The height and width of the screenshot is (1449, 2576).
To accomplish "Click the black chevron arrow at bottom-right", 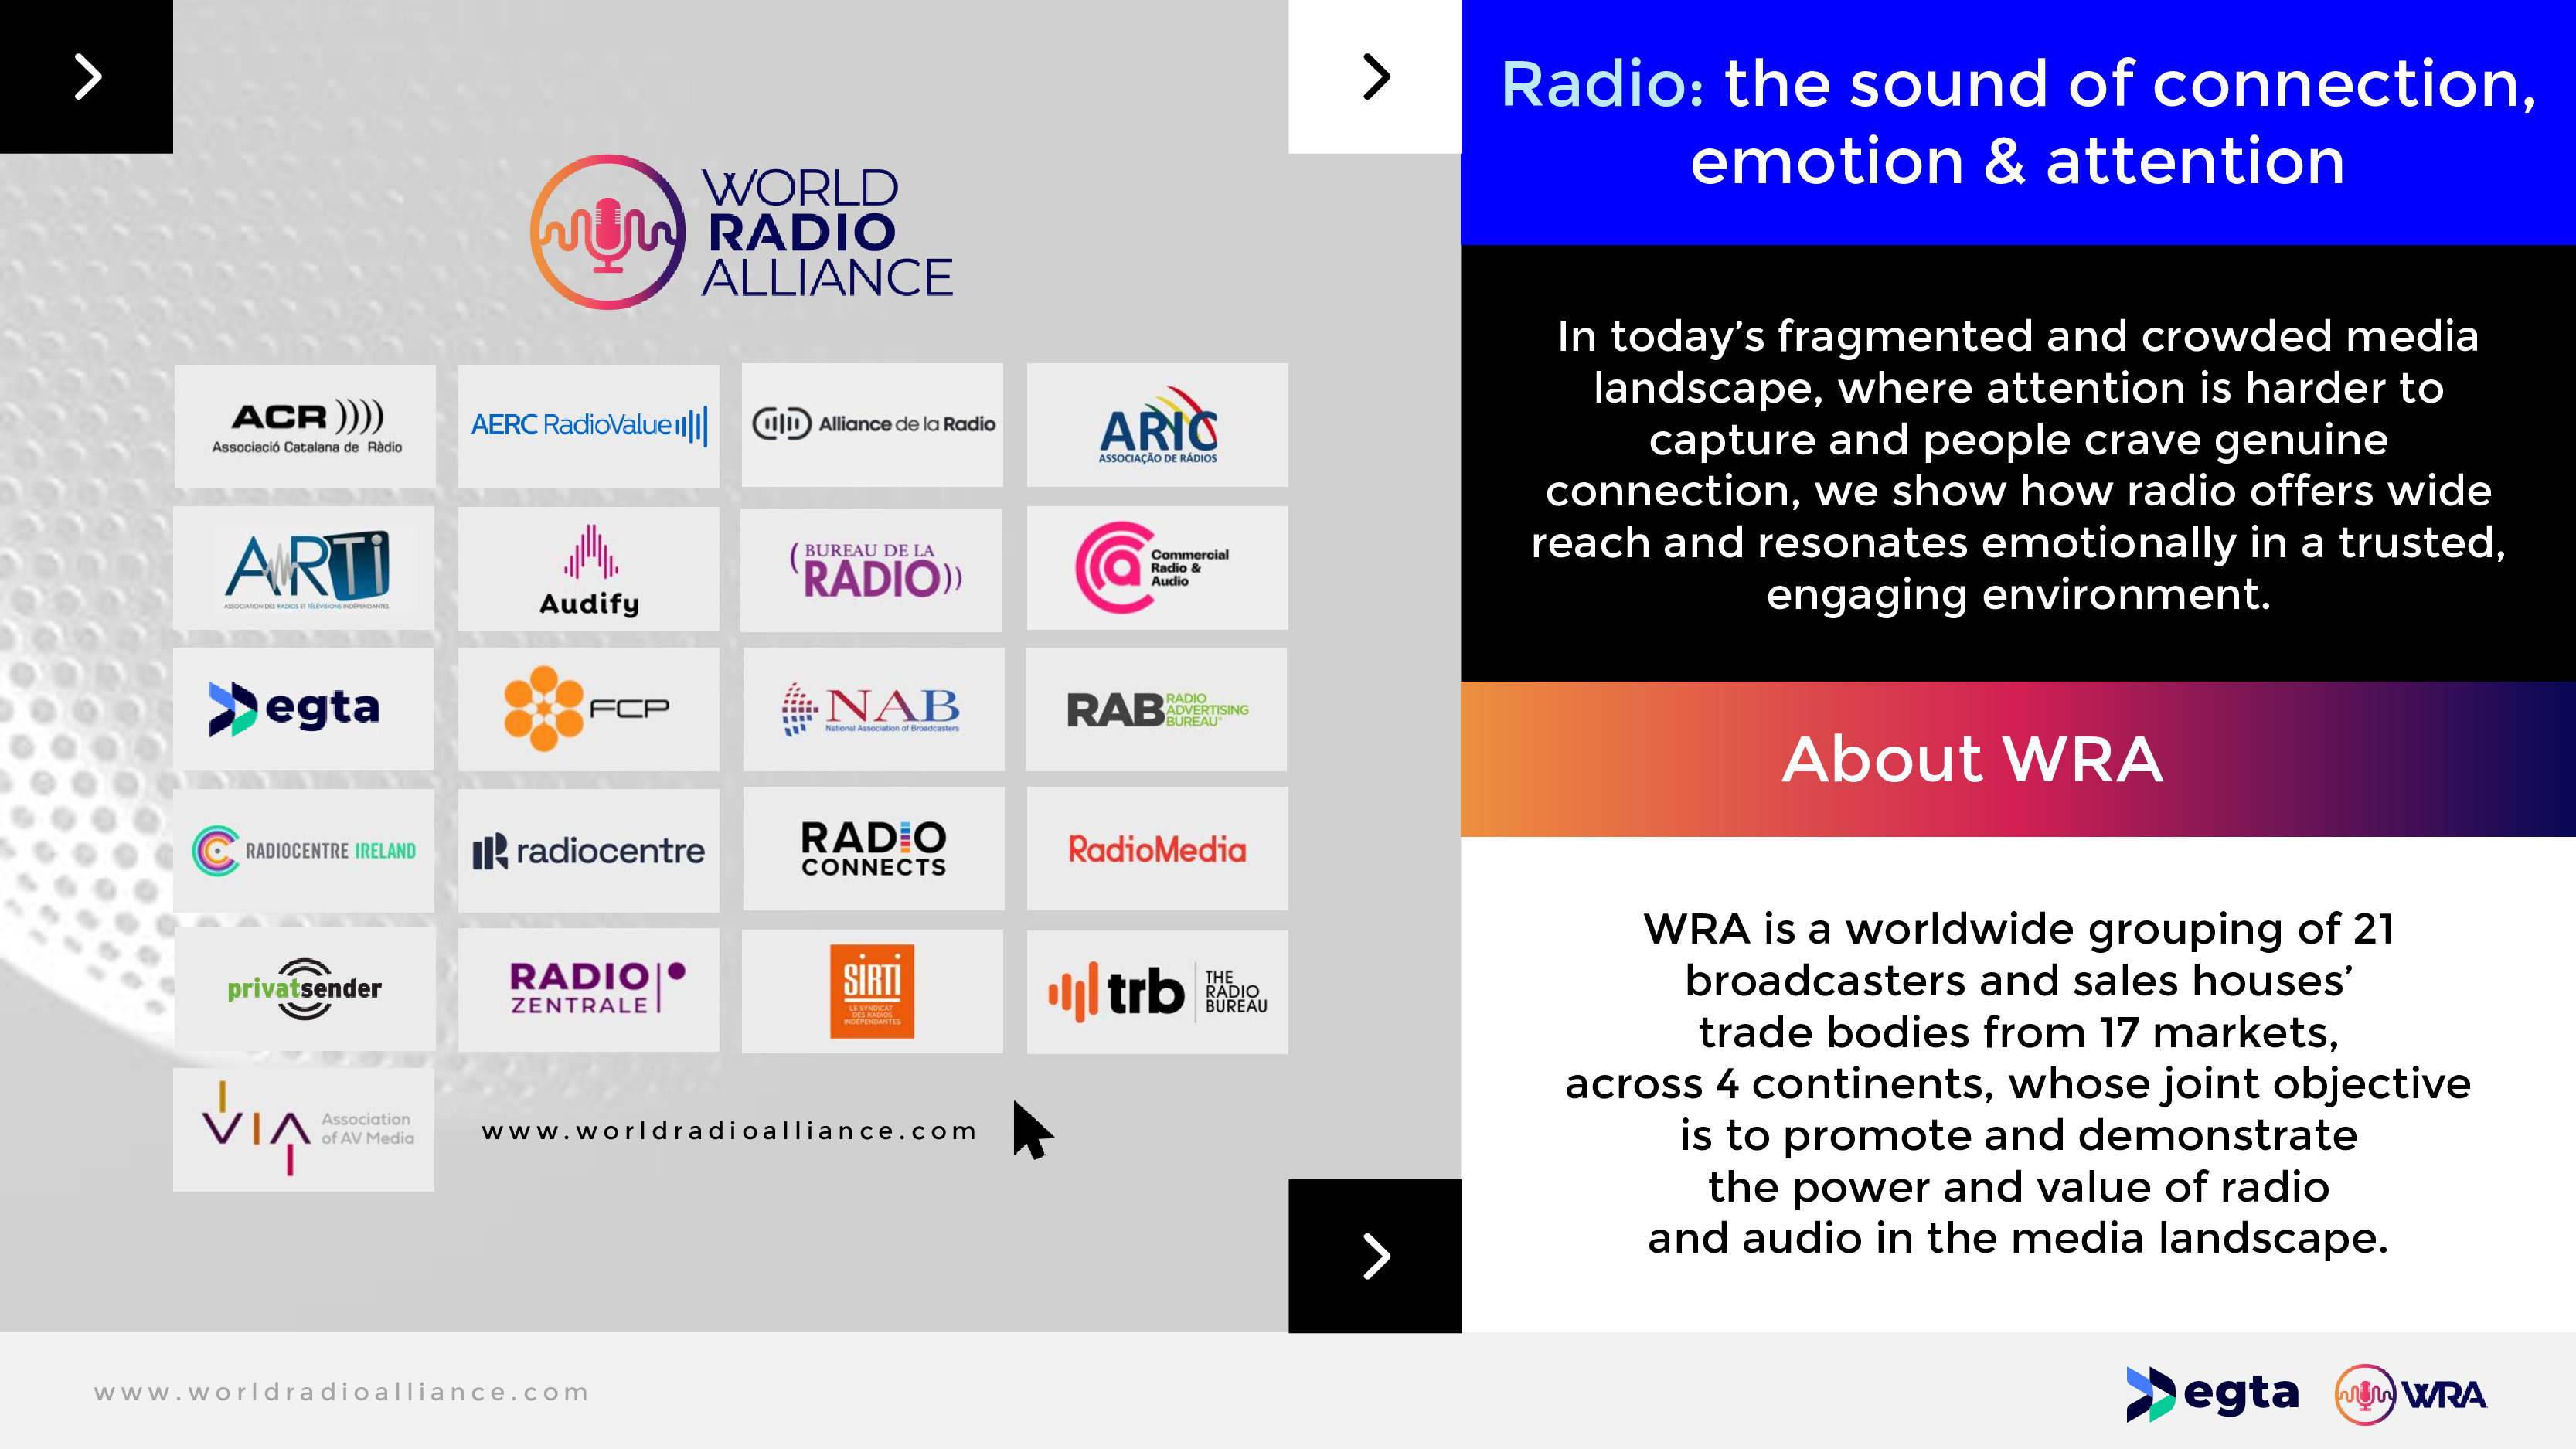I will pos(1375,1256).
